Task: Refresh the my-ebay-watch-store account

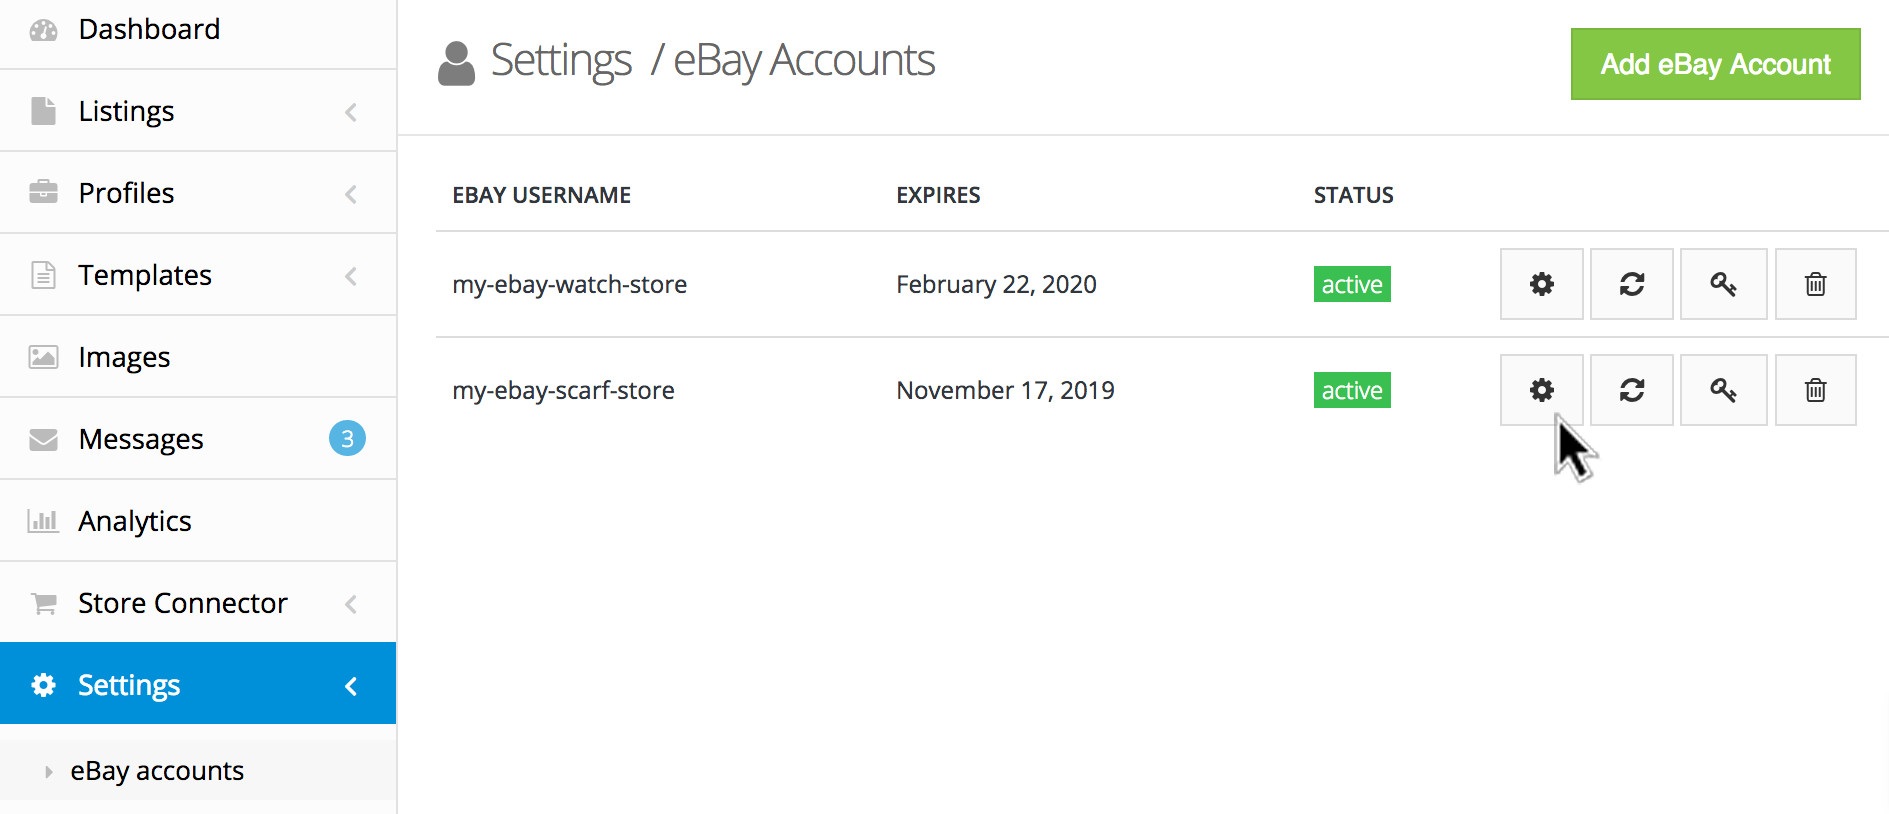Action: point(1631,284)
